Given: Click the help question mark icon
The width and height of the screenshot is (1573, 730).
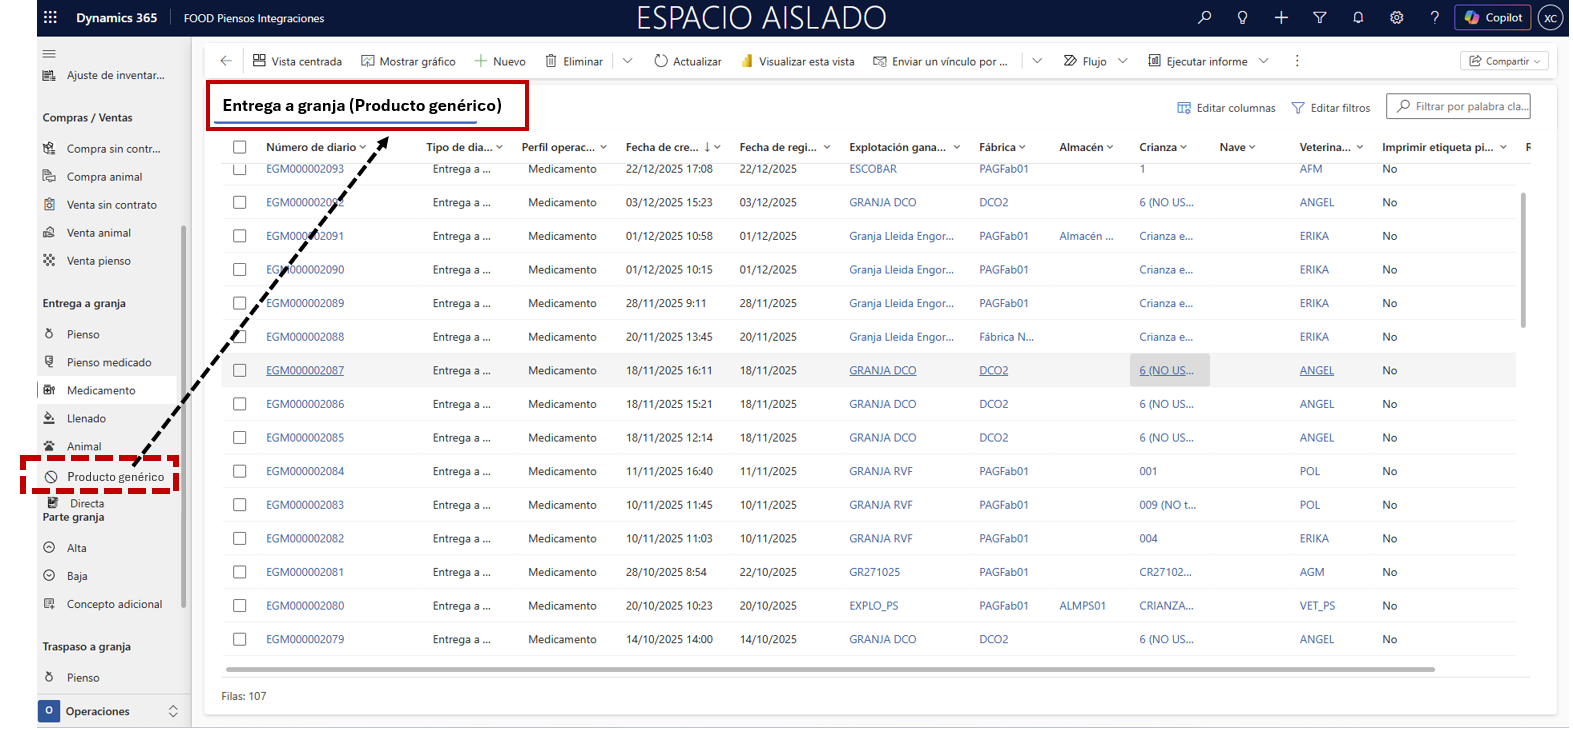Looking at the screenshot, I should (1434, 17).
